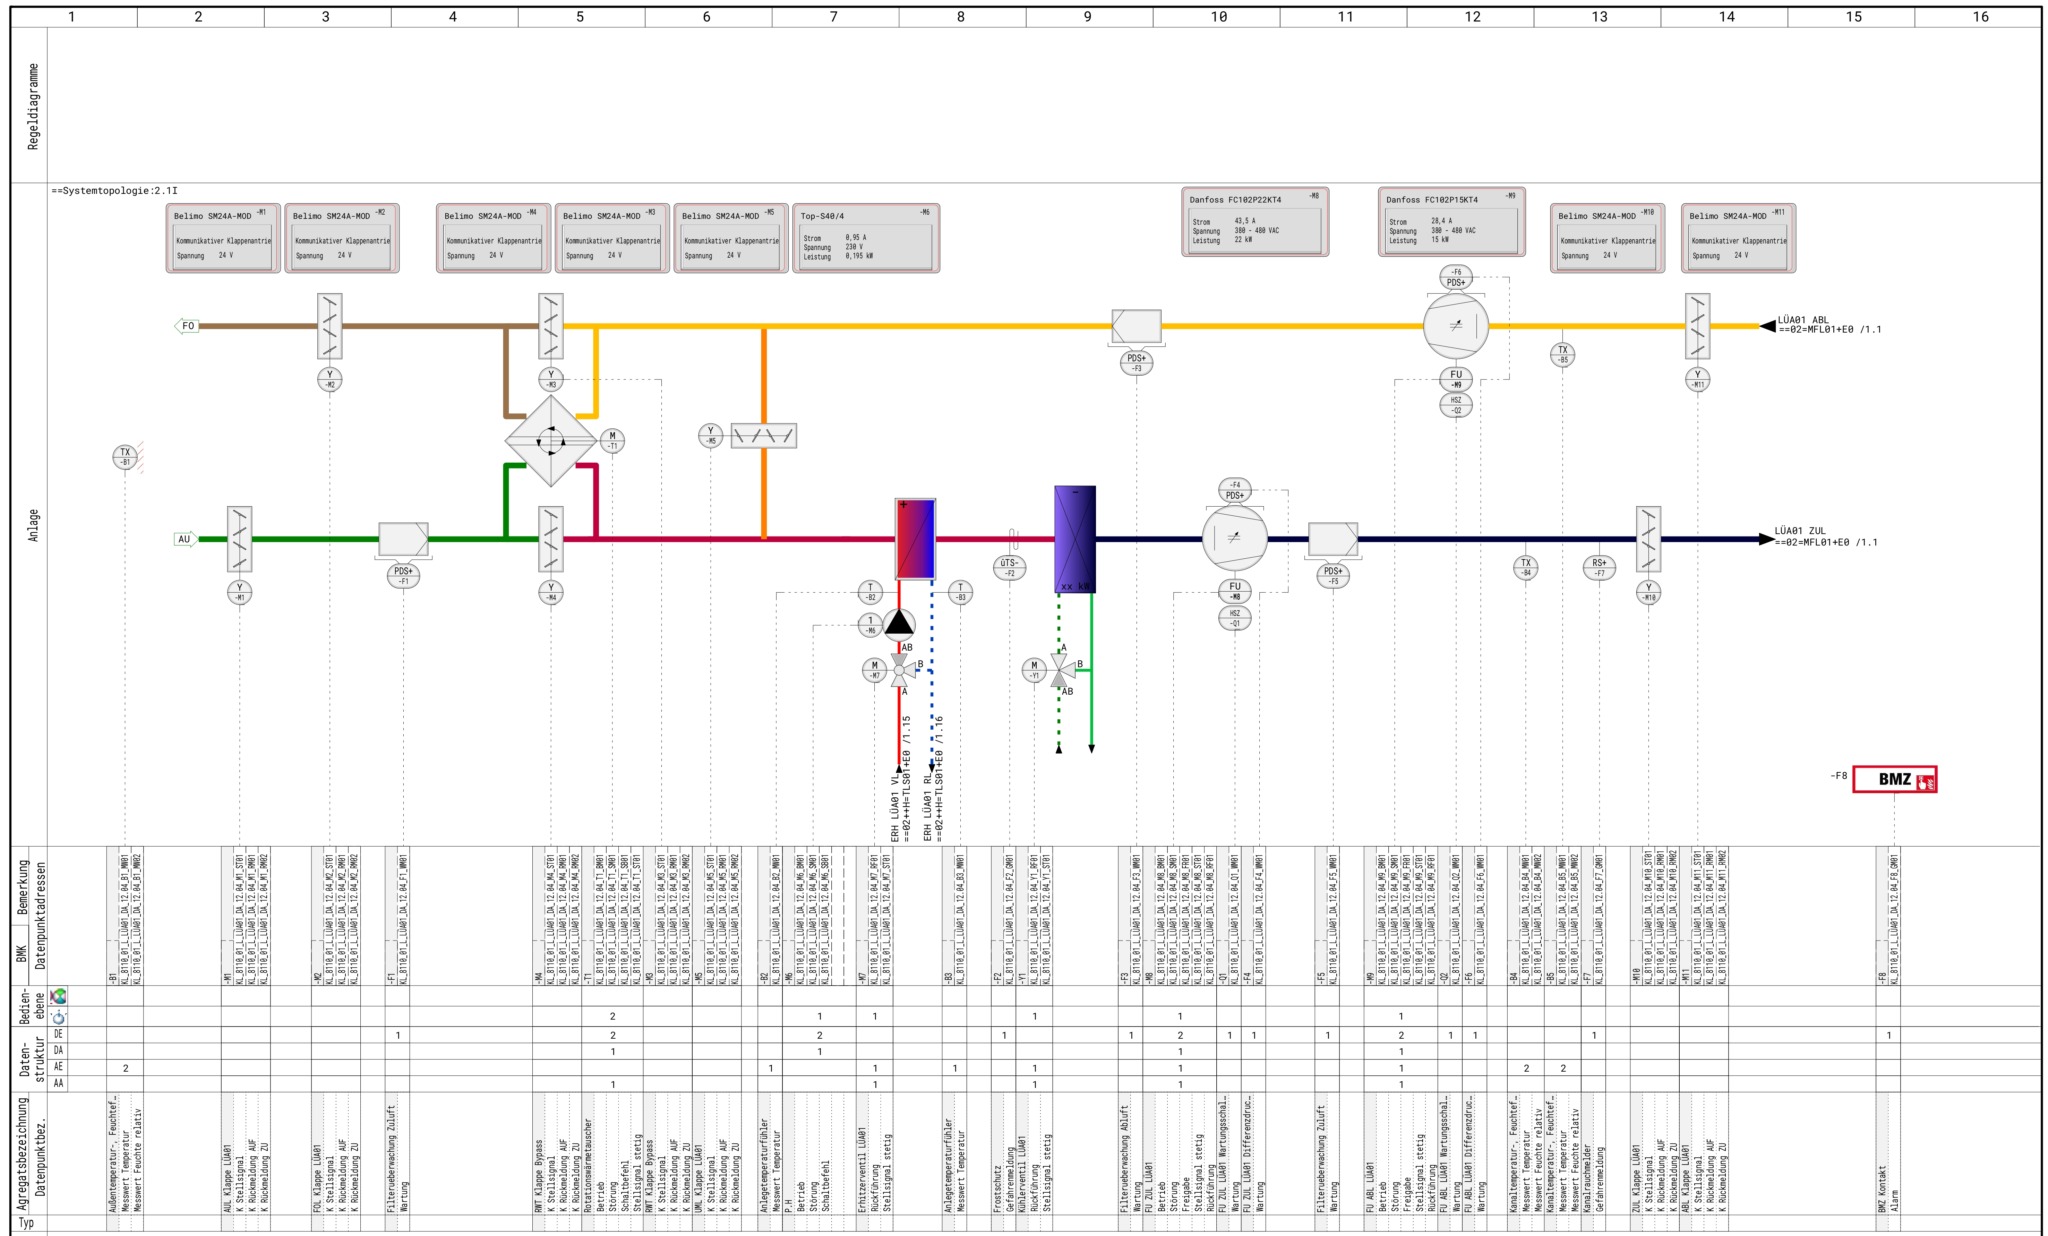Open the Danfoss FC102P15KT4 info box
This screenshot has width=2048, height=1236.
coord(1452,222)
